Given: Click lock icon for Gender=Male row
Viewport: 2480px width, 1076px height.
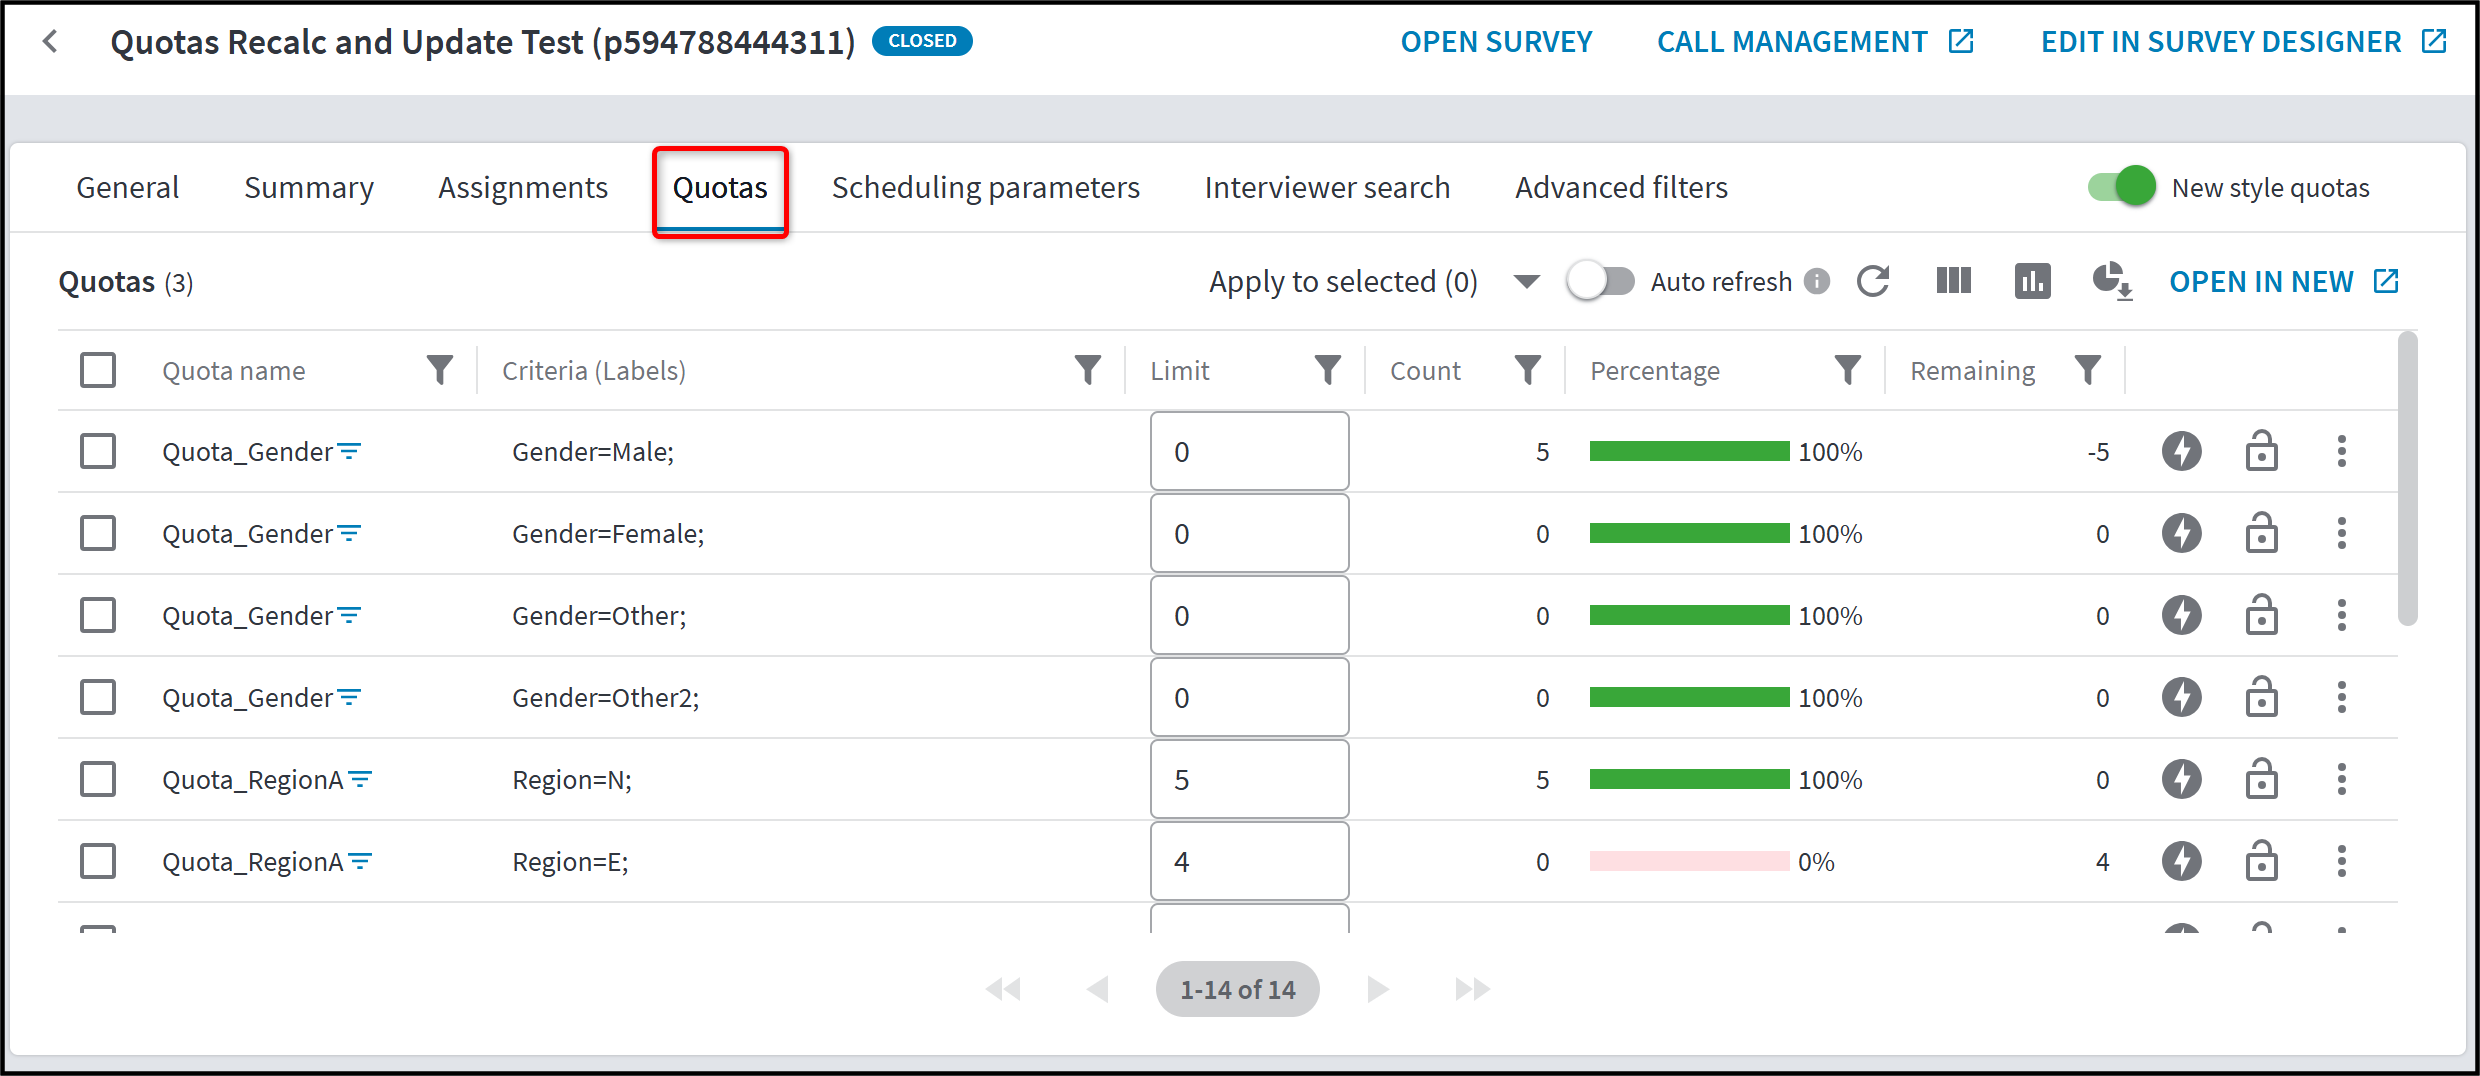Looking at the screenshot, I should tap(2261, 450).
